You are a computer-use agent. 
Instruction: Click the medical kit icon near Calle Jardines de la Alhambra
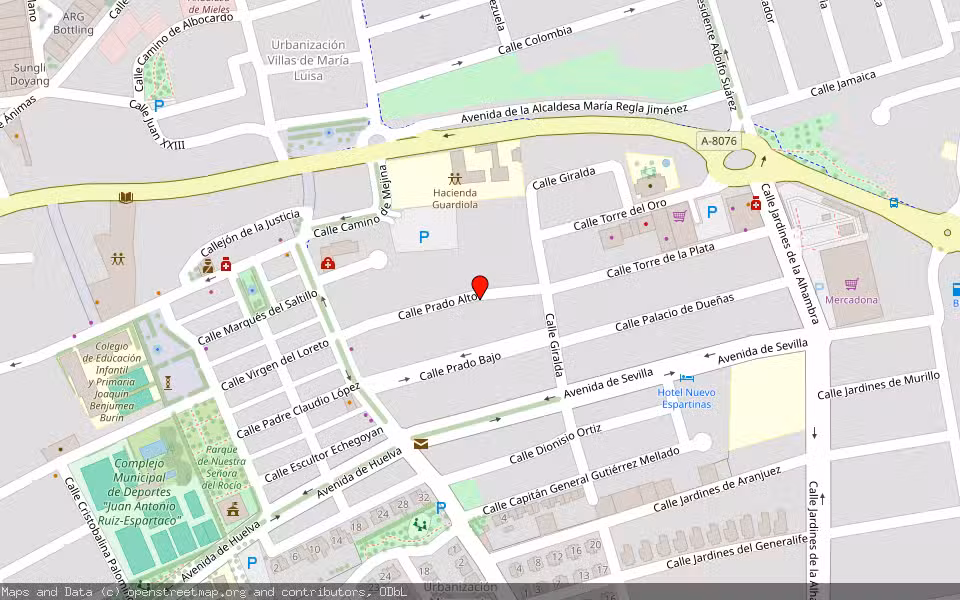point(756,204)
